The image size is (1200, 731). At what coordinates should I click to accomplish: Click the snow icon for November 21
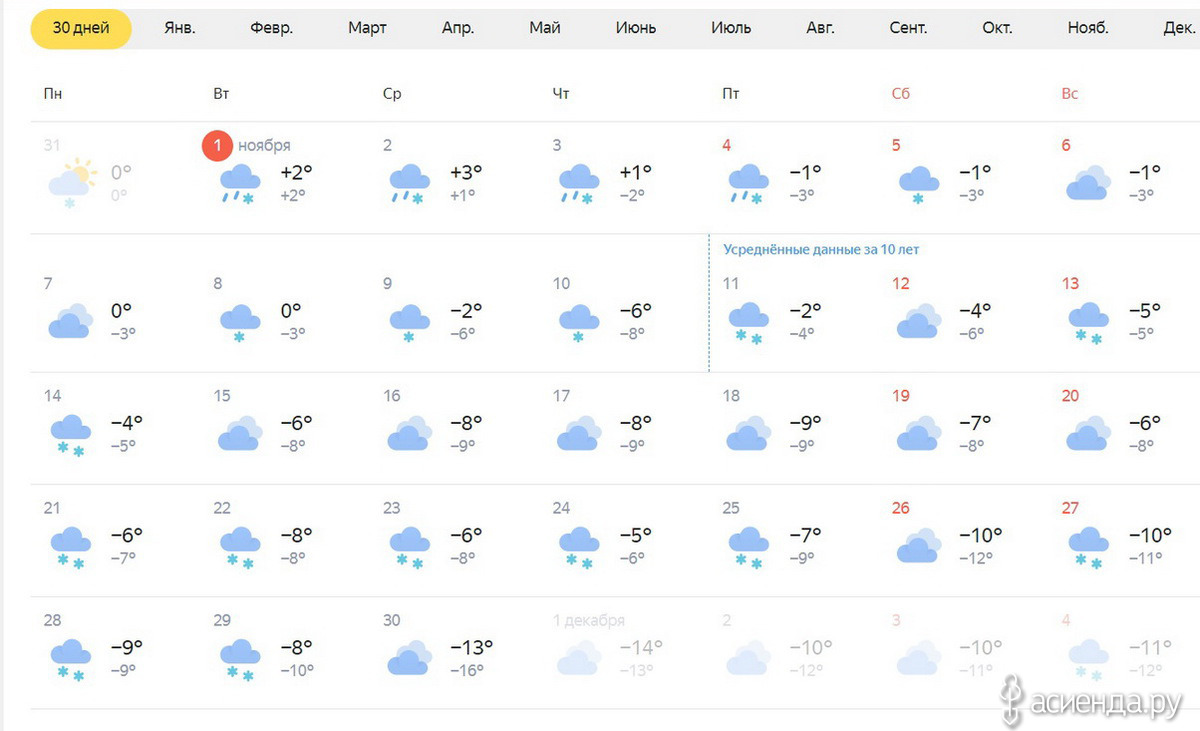point(70,547)
